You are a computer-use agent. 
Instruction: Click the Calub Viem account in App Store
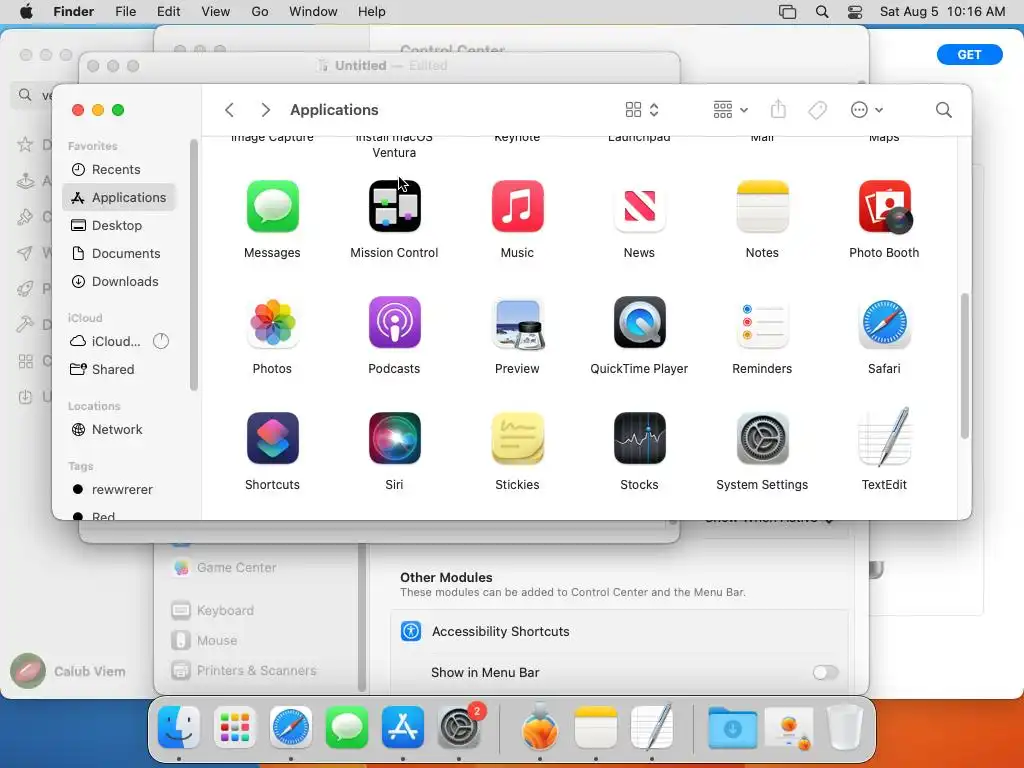tap(68, 671)
